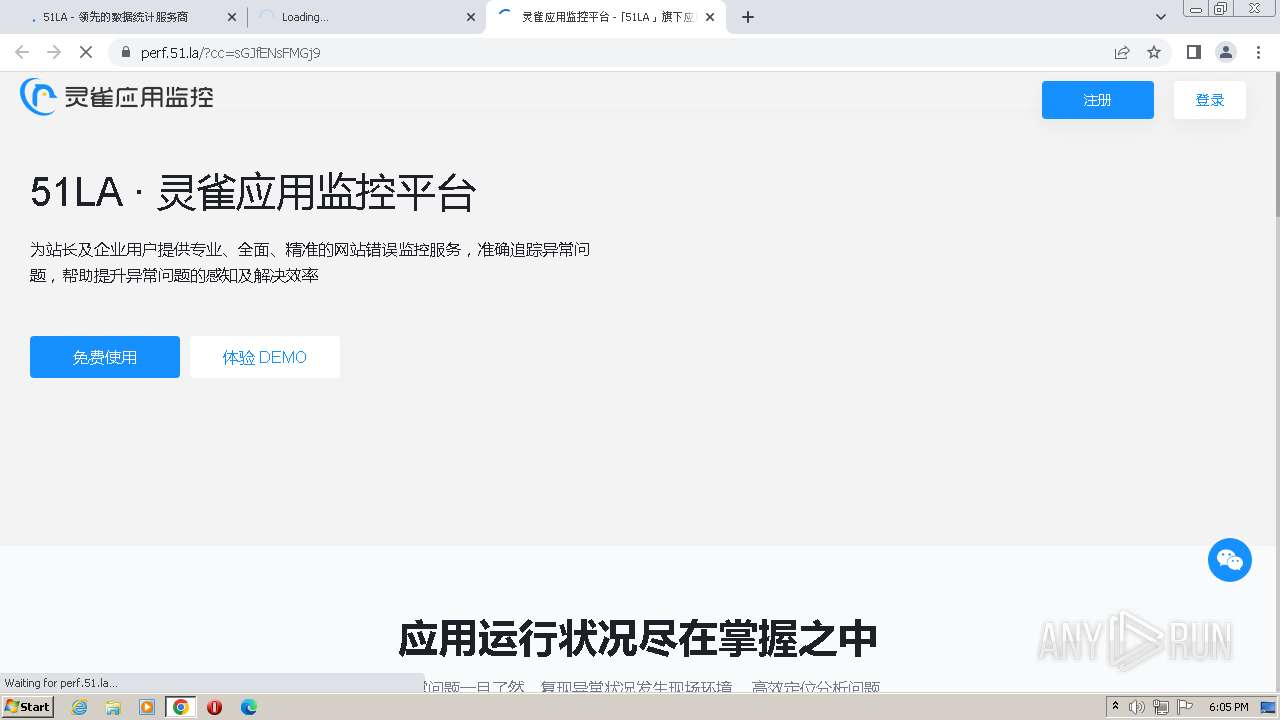Focus the address bar URL
Image resolution: width=1280 pixels, height=720 pixels.
click(231, 53)
